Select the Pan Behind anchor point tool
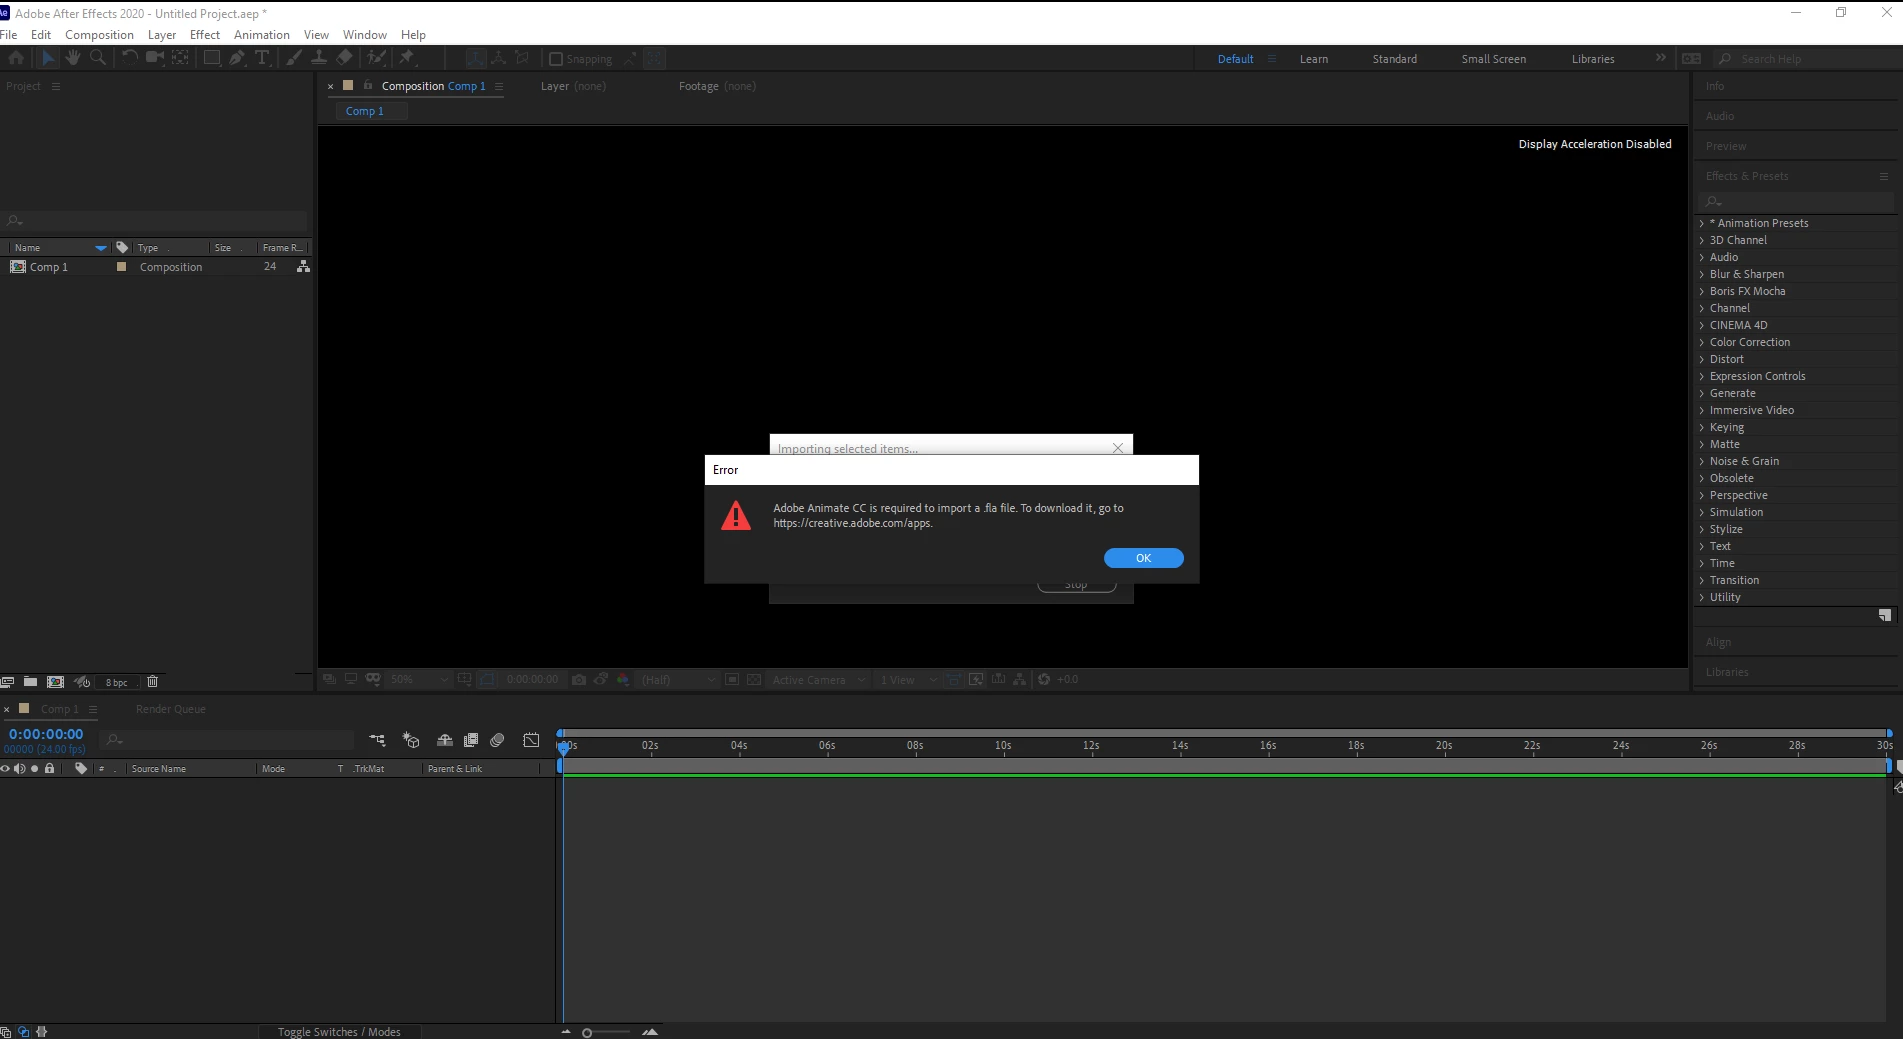This screenshot has width=1903, height=1039. coord(181,58)
